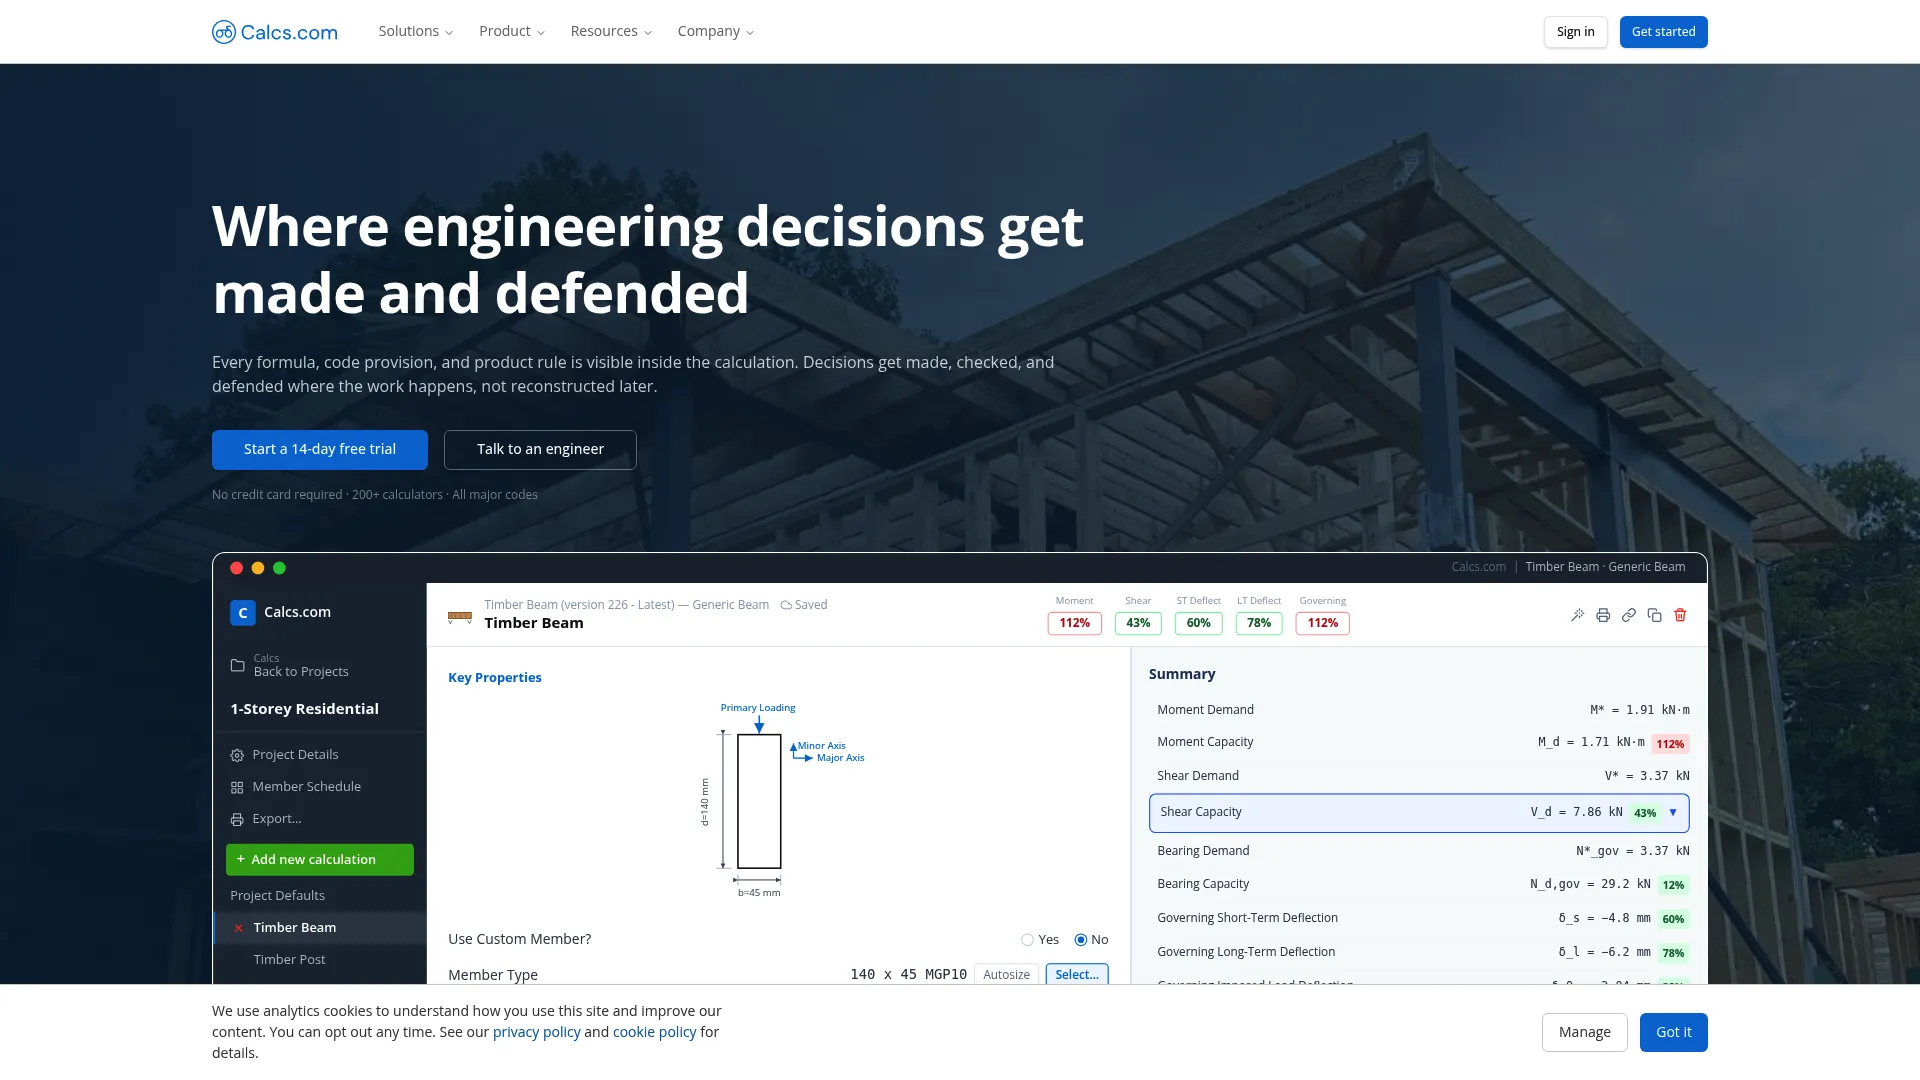Click the red X icon beside Timber Beam
Viewport: 1920px width, 1080px height.
pos(239,928)
